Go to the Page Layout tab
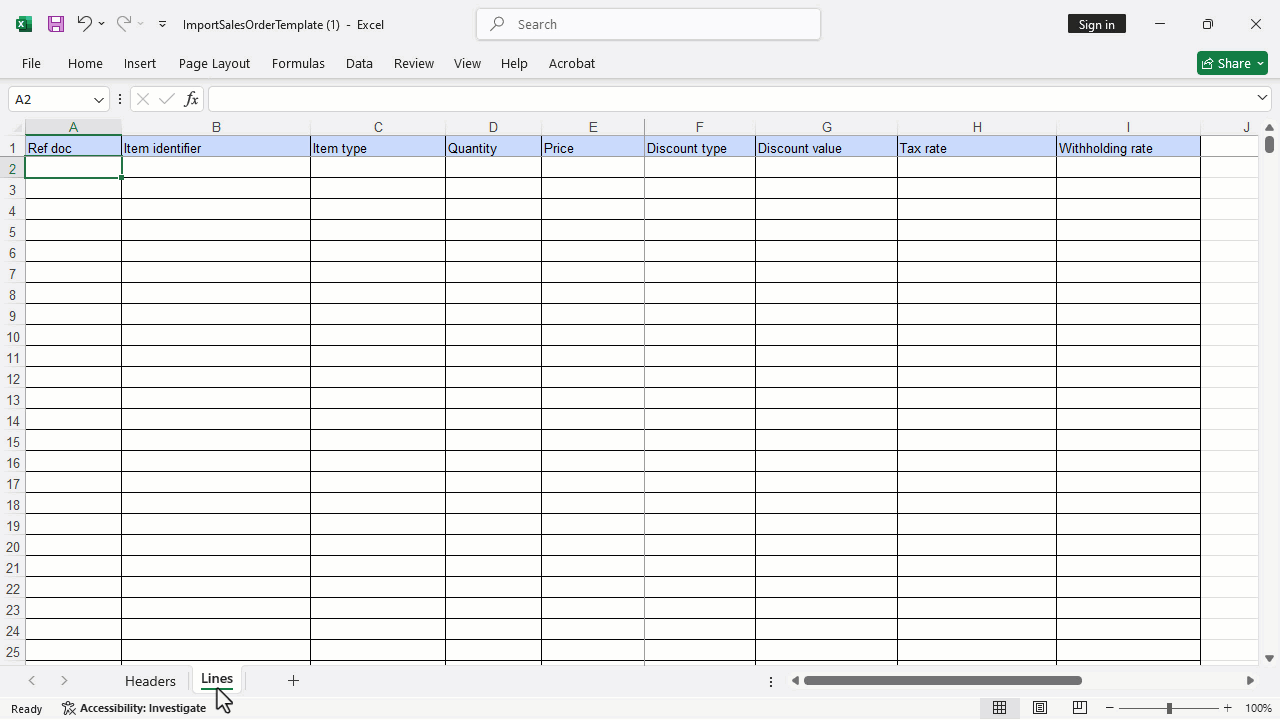The width and height of the screenshot is (1280, 720). (x=214, y=63)
